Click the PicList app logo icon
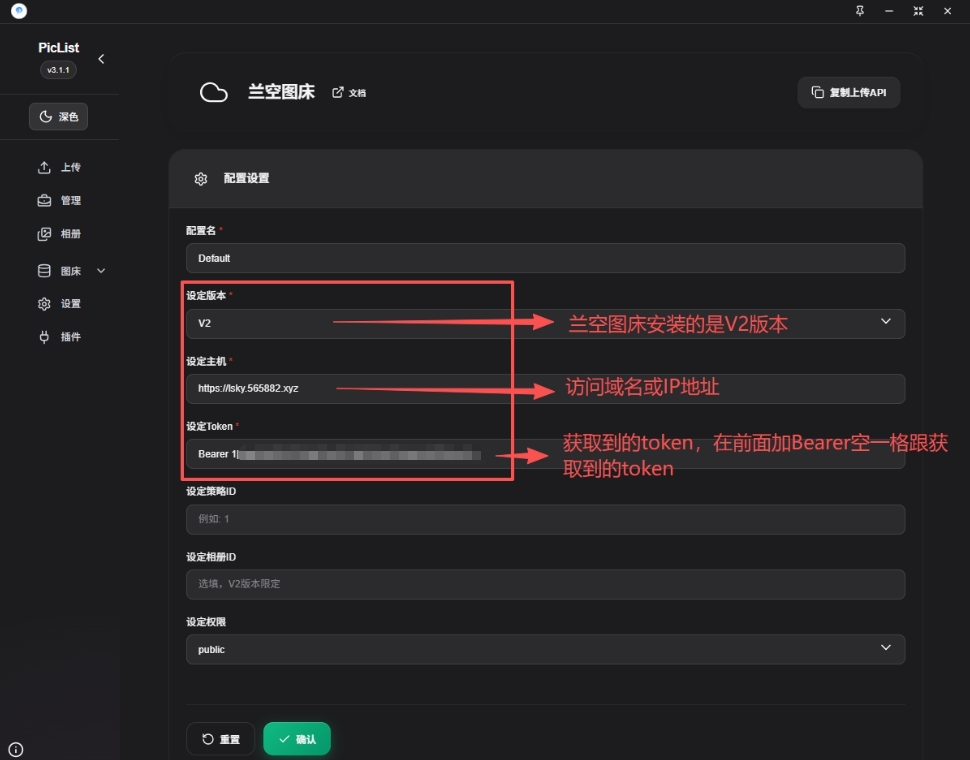Screen dimensions: 970x760 19,11
